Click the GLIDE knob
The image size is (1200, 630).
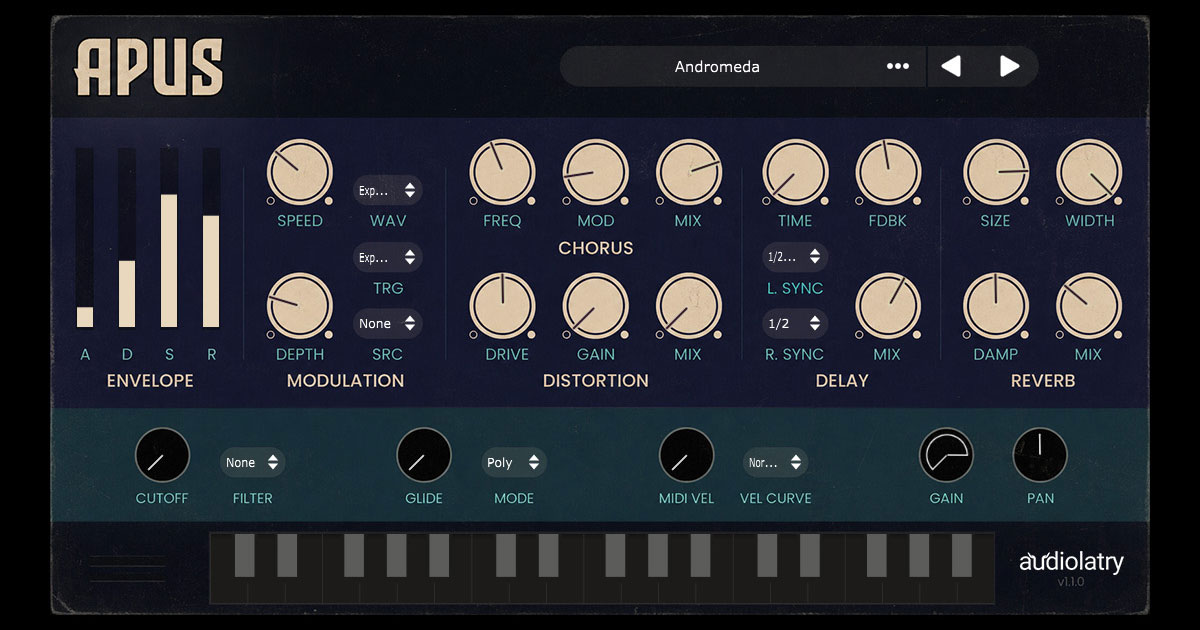(x=424, y=455)
